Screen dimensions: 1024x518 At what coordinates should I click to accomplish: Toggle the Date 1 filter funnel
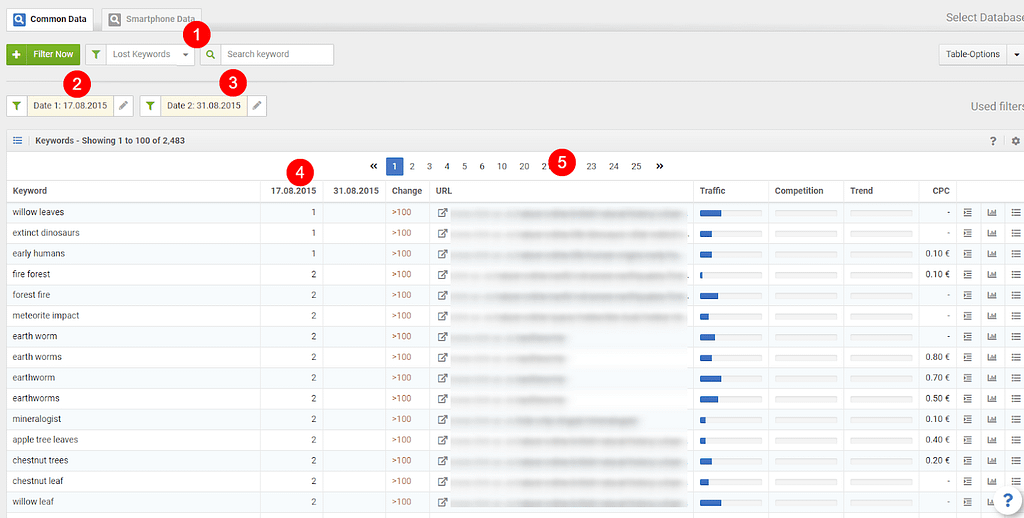click(x=17, y=105)
